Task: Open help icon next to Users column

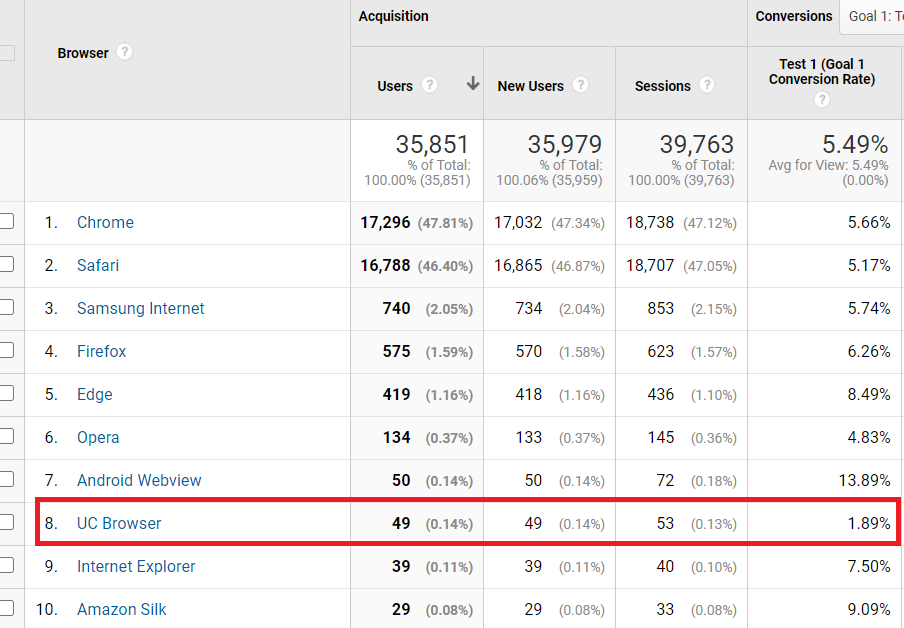Action: tap(429, 85)
